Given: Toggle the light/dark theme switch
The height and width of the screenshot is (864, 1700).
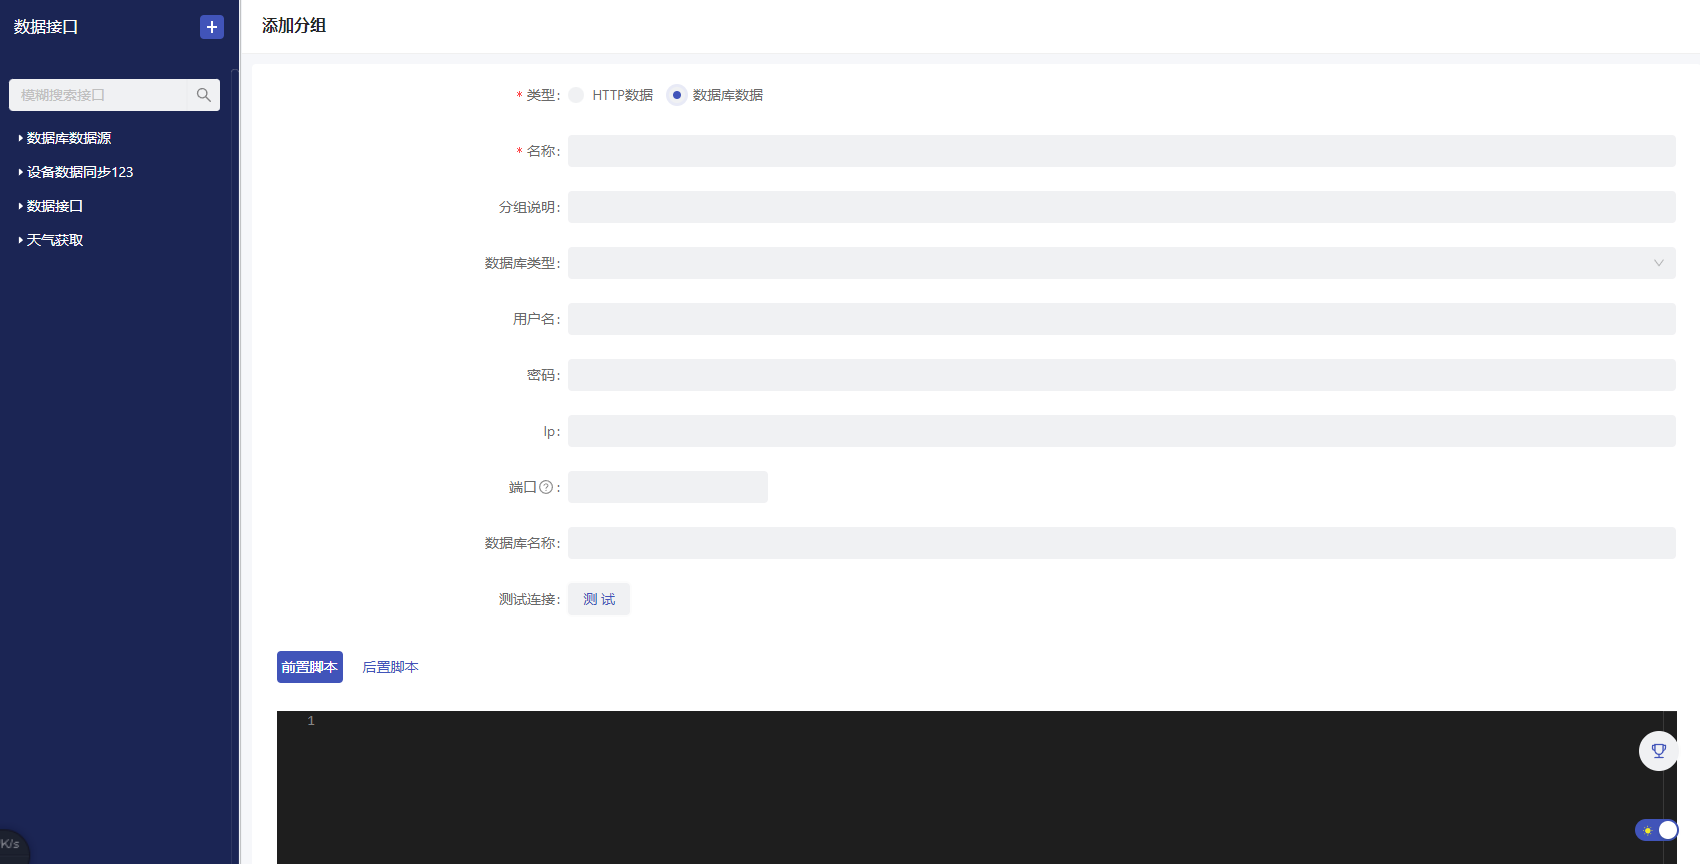Looking at the screenshot, I should [1656, 830].
